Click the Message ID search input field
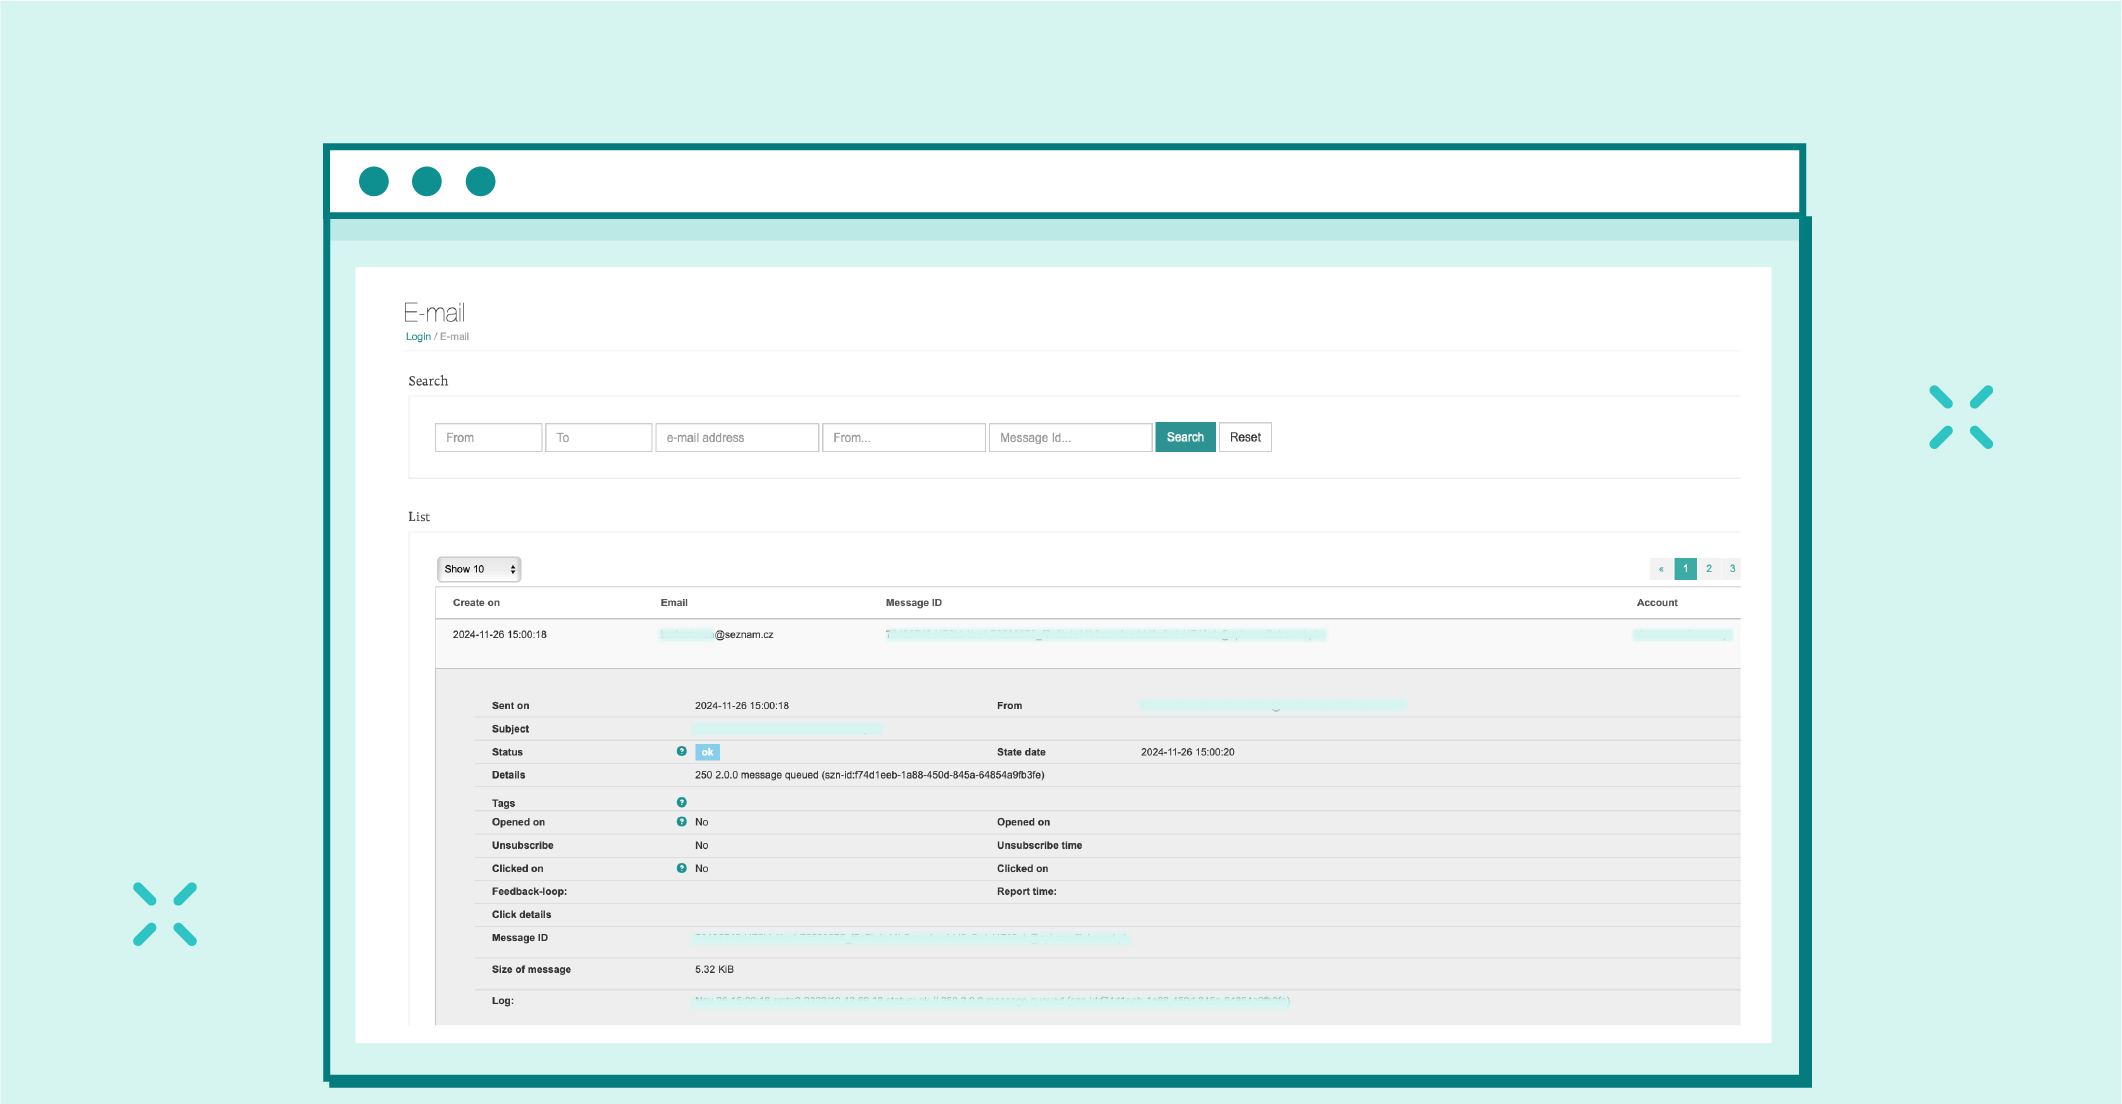Image resolution: width=2122 pixels, height=1104 pixels. coord(1069,436)
